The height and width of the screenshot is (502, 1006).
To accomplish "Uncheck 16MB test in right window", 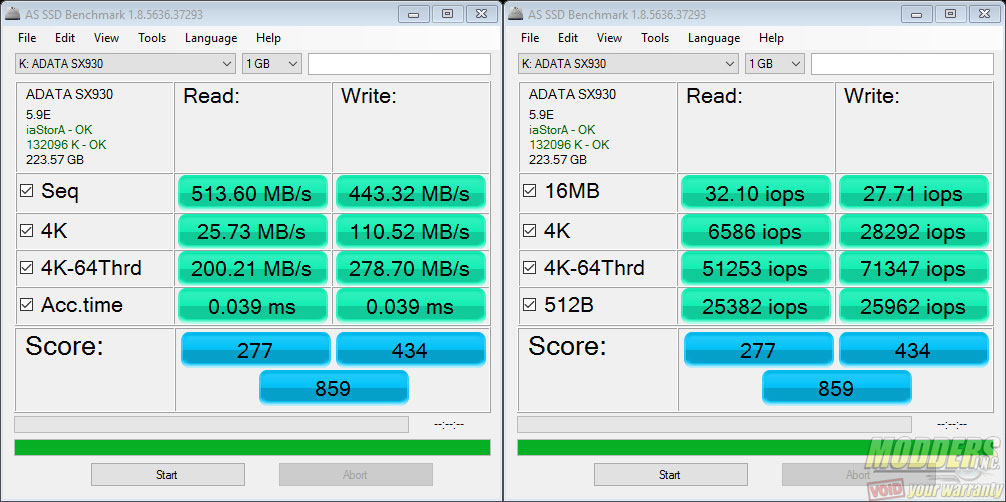I will click(x=529, y=191).
